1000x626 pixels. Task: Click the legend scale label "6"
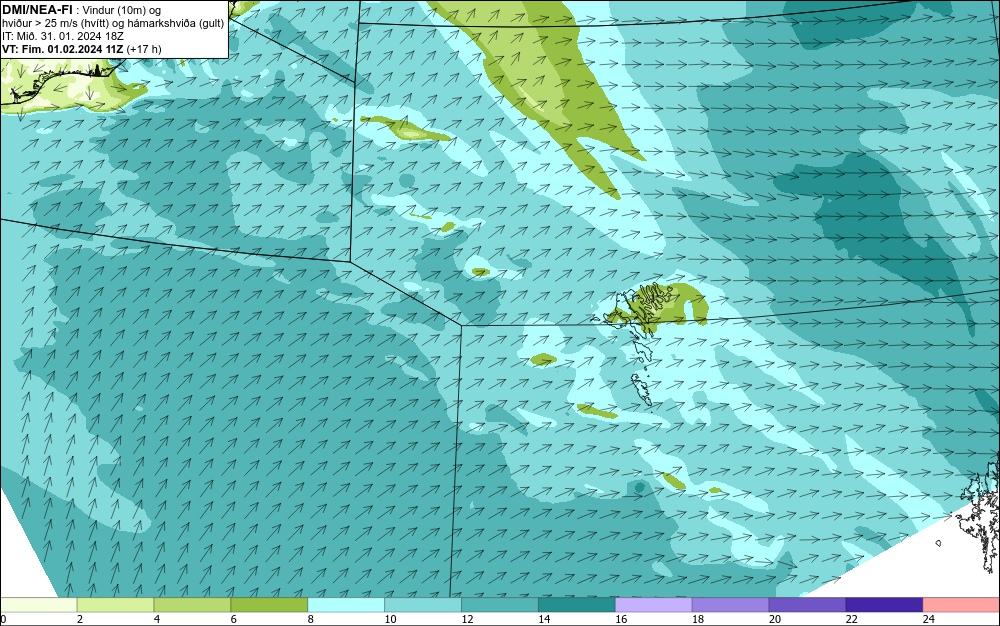233,619
